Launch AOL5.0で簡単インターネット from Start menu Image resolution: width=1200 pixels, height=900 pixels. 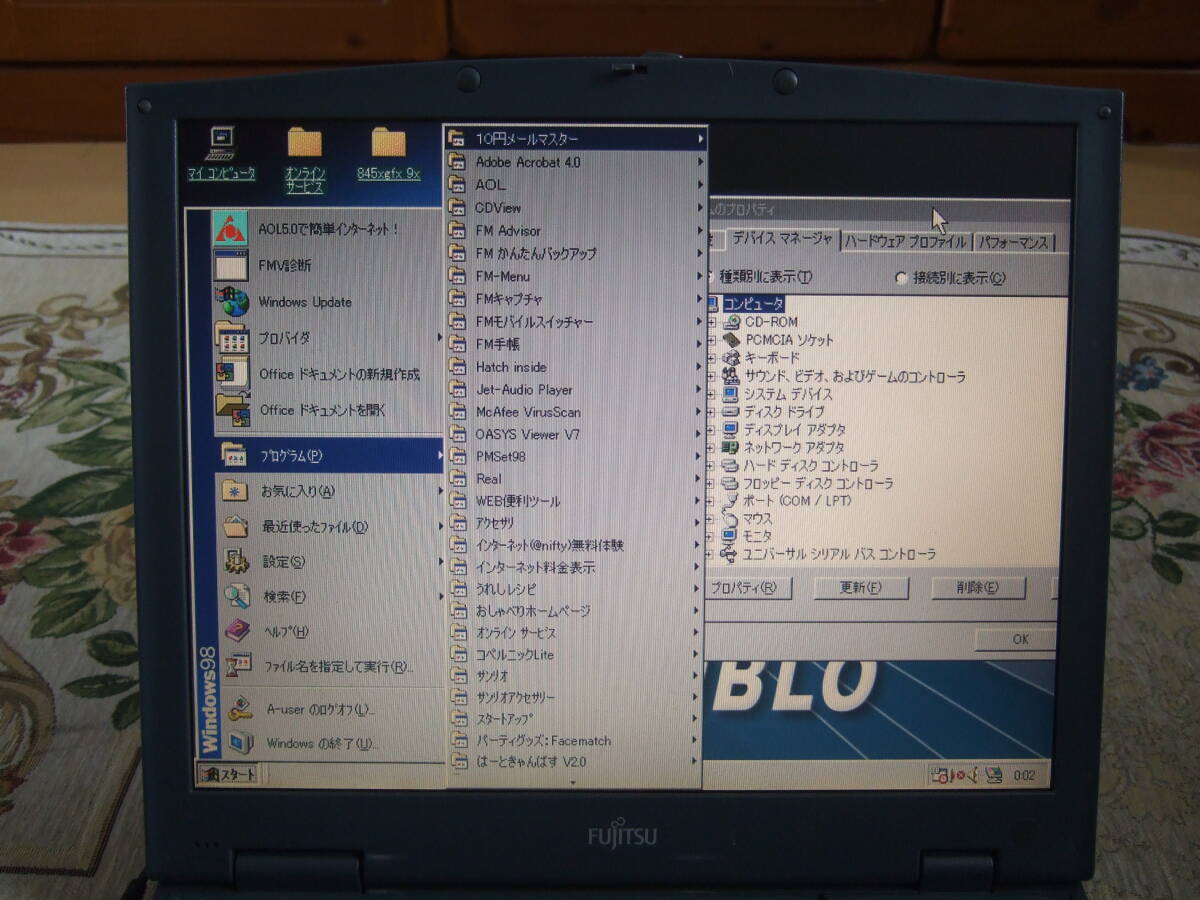[x=327, y=230]
